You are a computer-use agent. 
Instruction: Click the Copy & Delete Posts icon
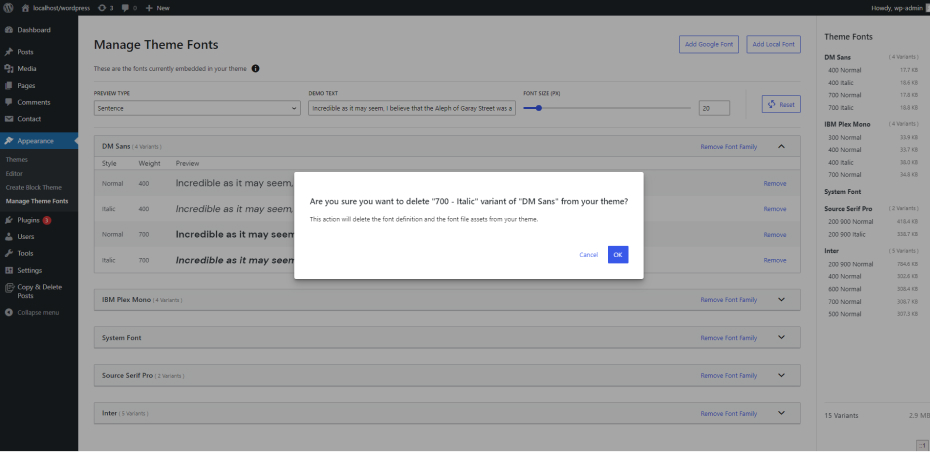[x=9, y=287]
